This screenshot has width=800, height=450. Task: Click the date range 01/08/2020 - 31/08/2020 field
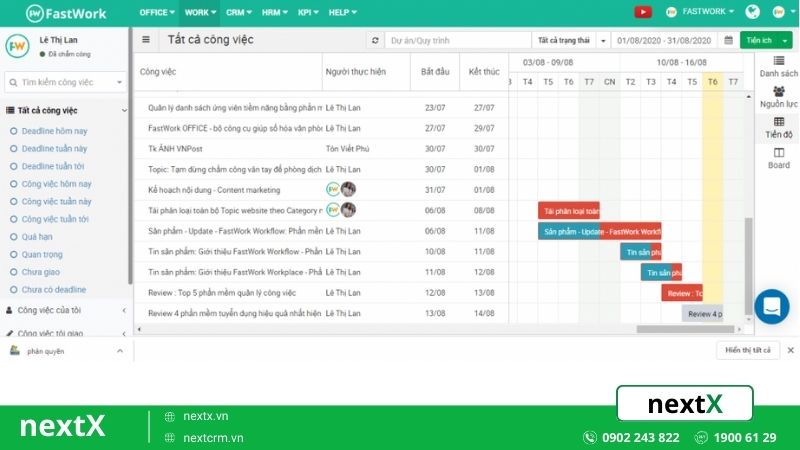click(663, 40)
